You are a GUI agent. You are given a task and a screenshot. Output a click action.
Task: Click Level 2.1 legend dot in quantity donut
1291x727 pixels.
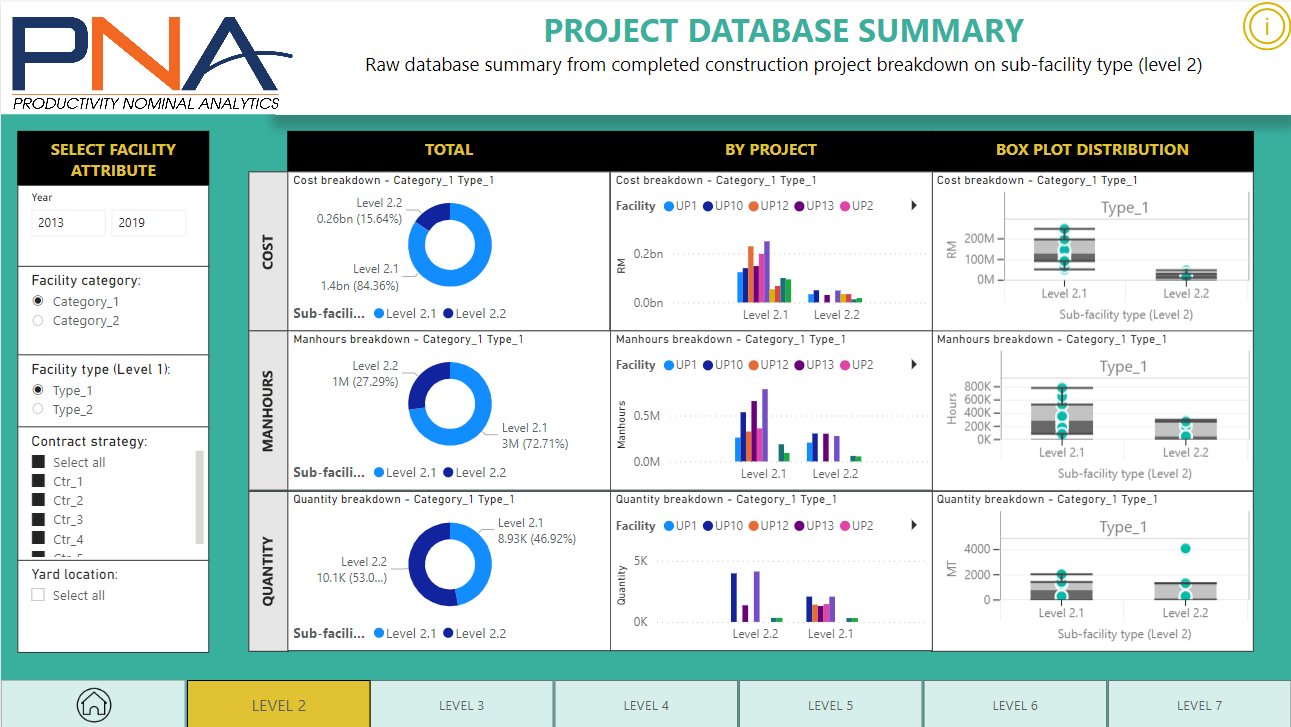click(x=379, y=633)
